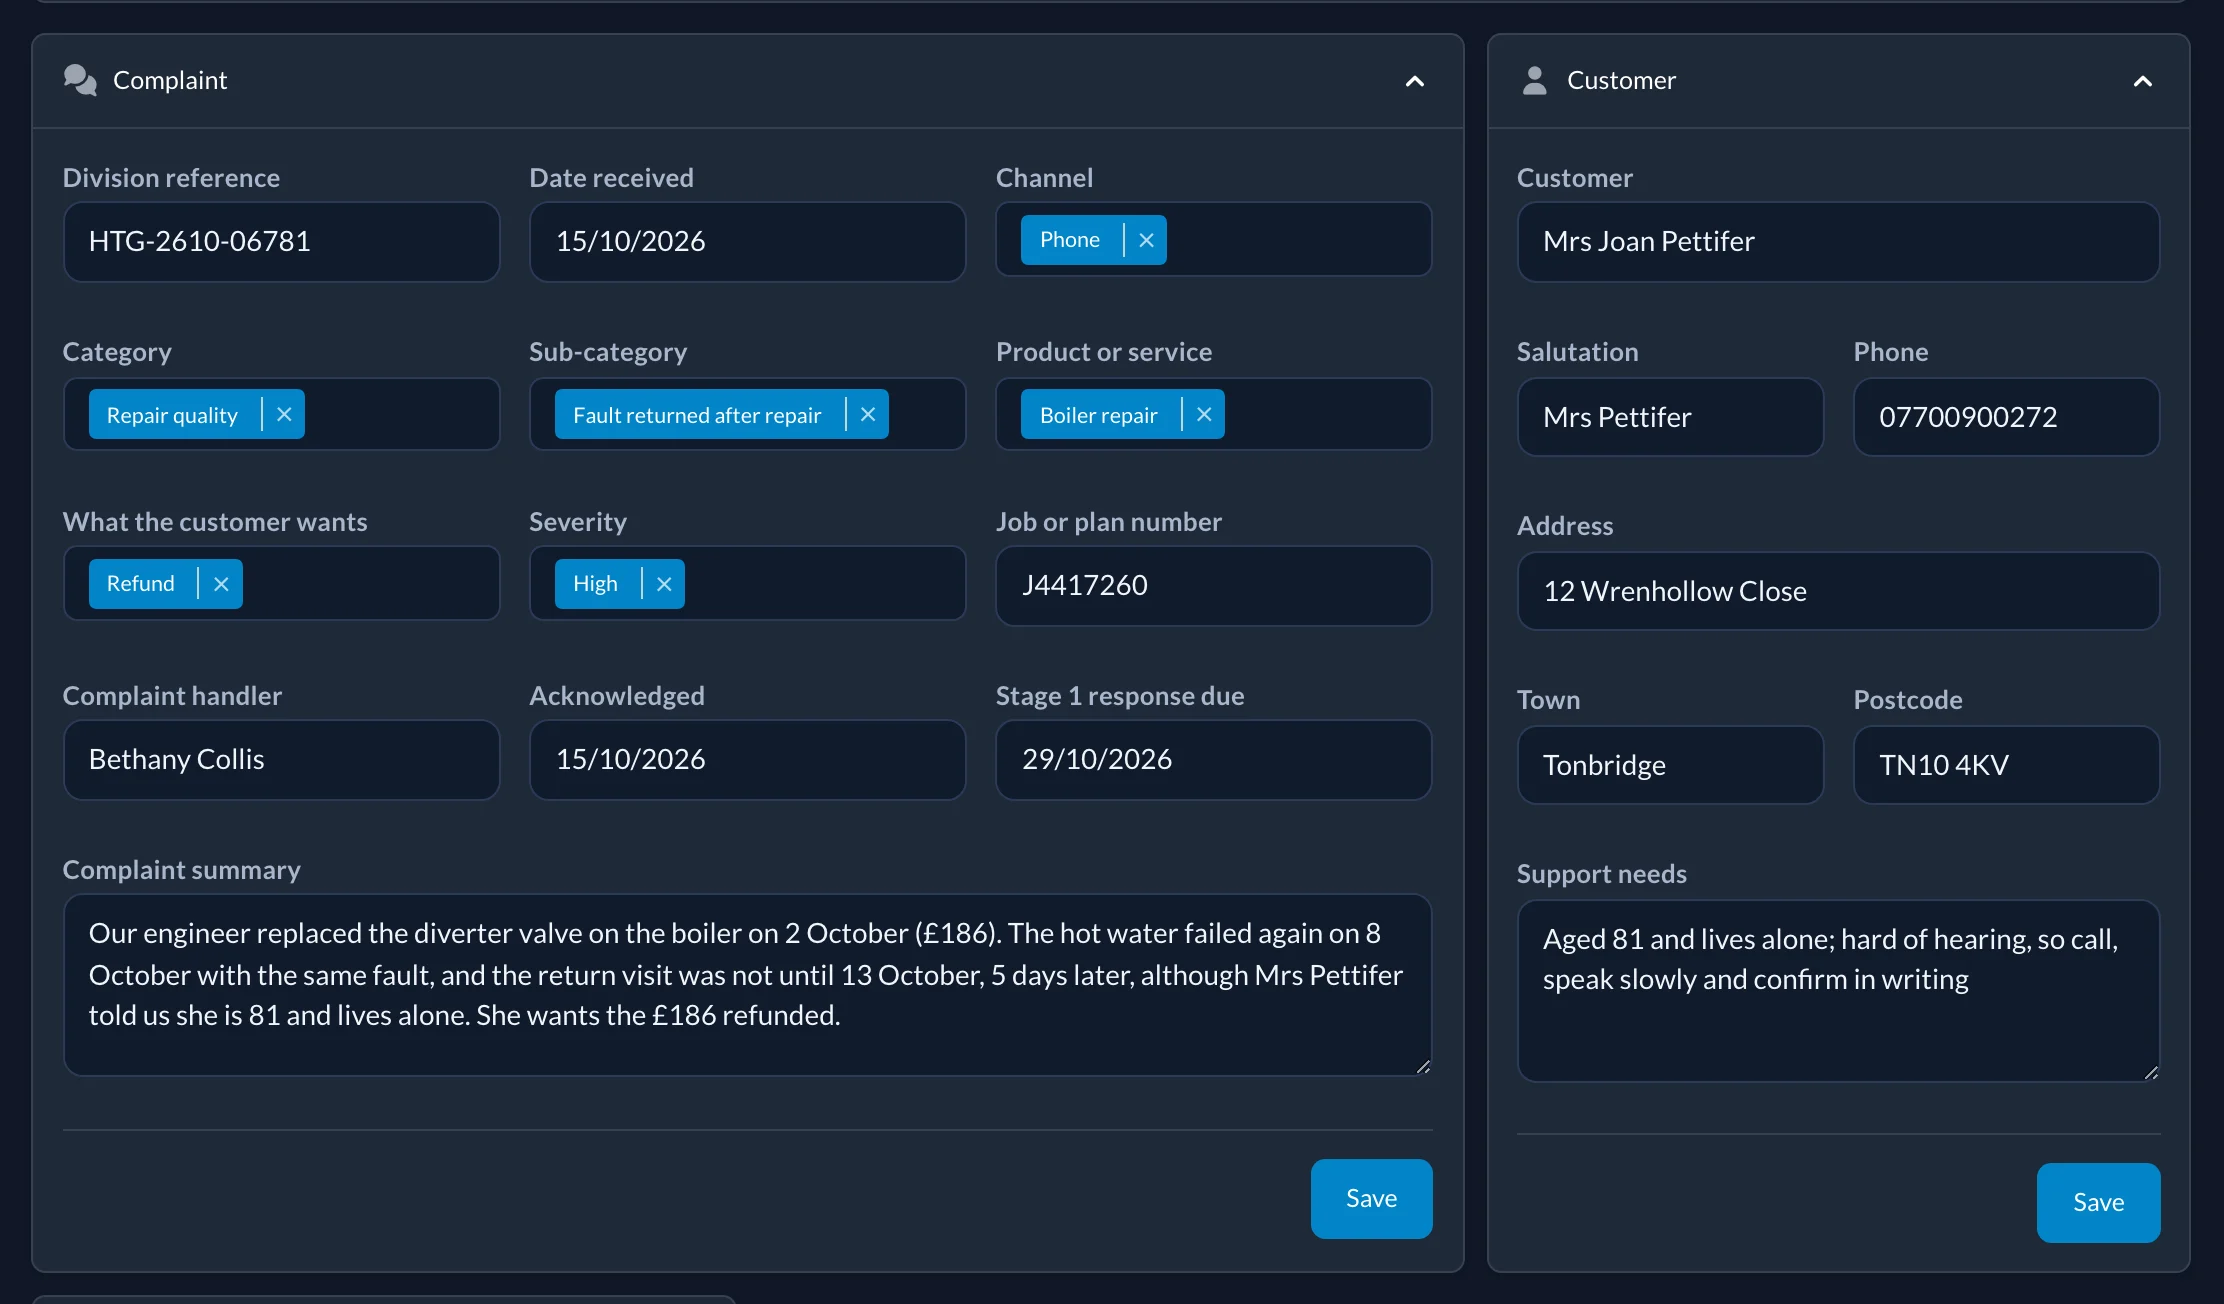Edit the Salutation field
Viewport: 2224px width, 1304px height.
pos(1670,417)
